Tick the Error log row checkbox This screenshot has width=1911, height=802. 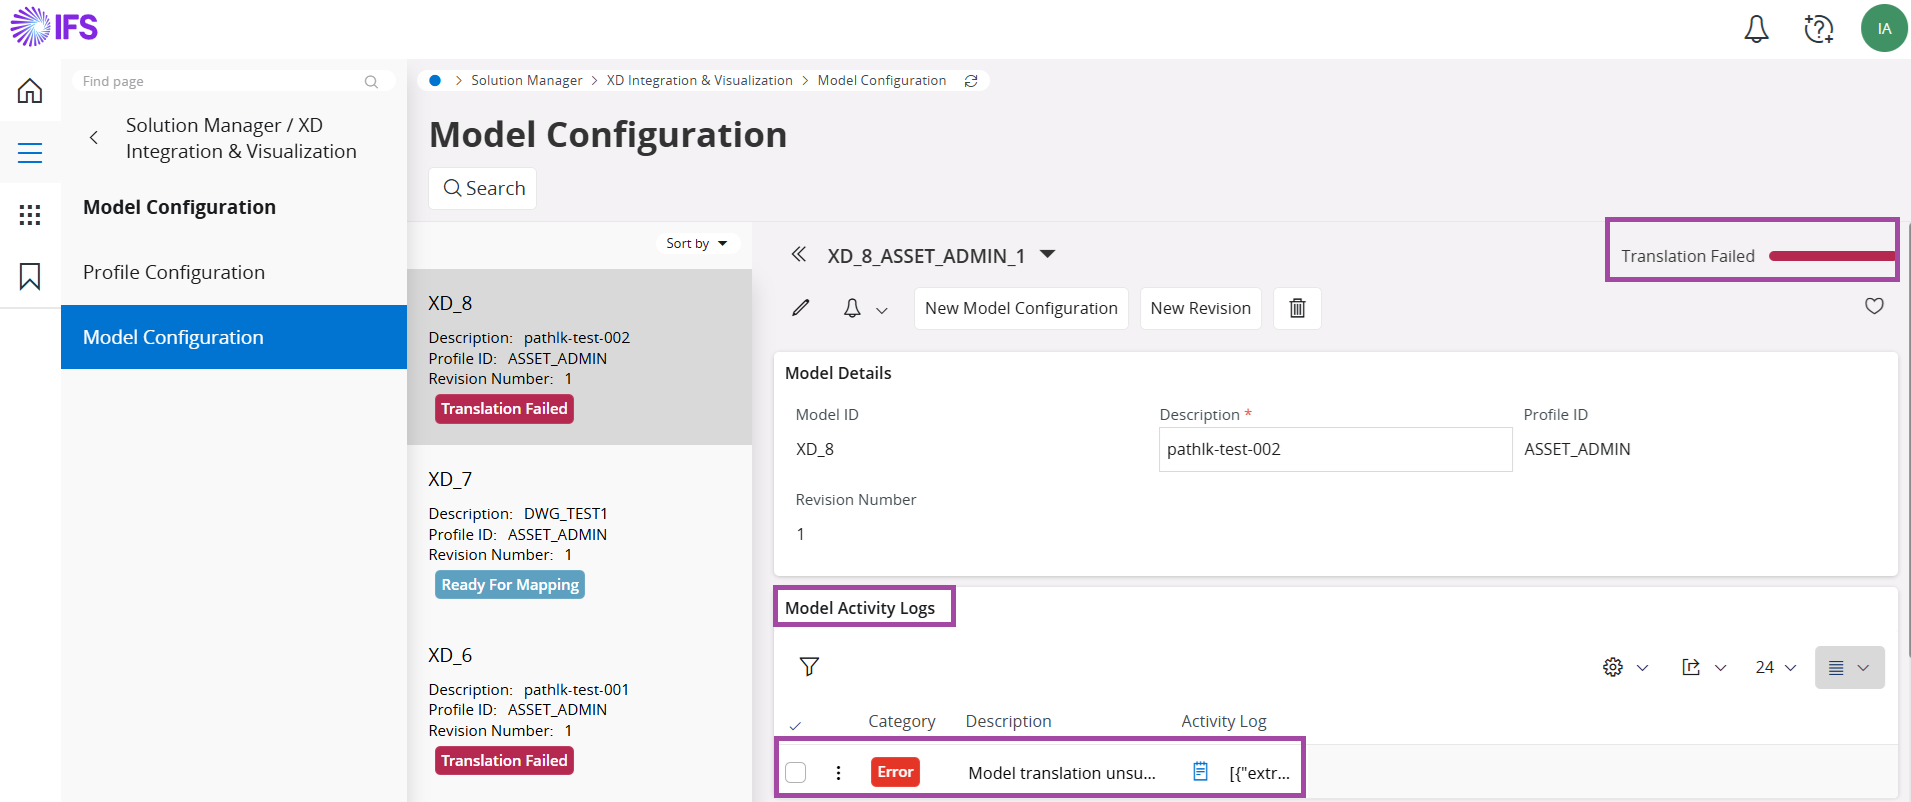(796, 772)
